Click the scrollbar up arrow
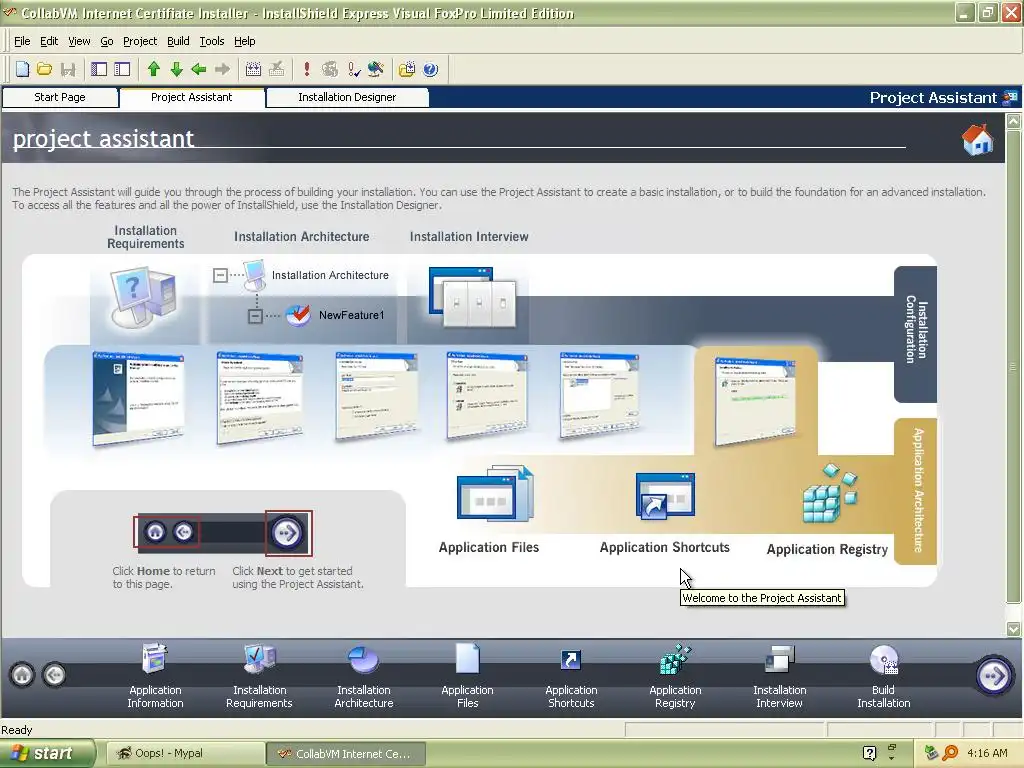Screen dimensions: 1024x768 click(1014, 121)
